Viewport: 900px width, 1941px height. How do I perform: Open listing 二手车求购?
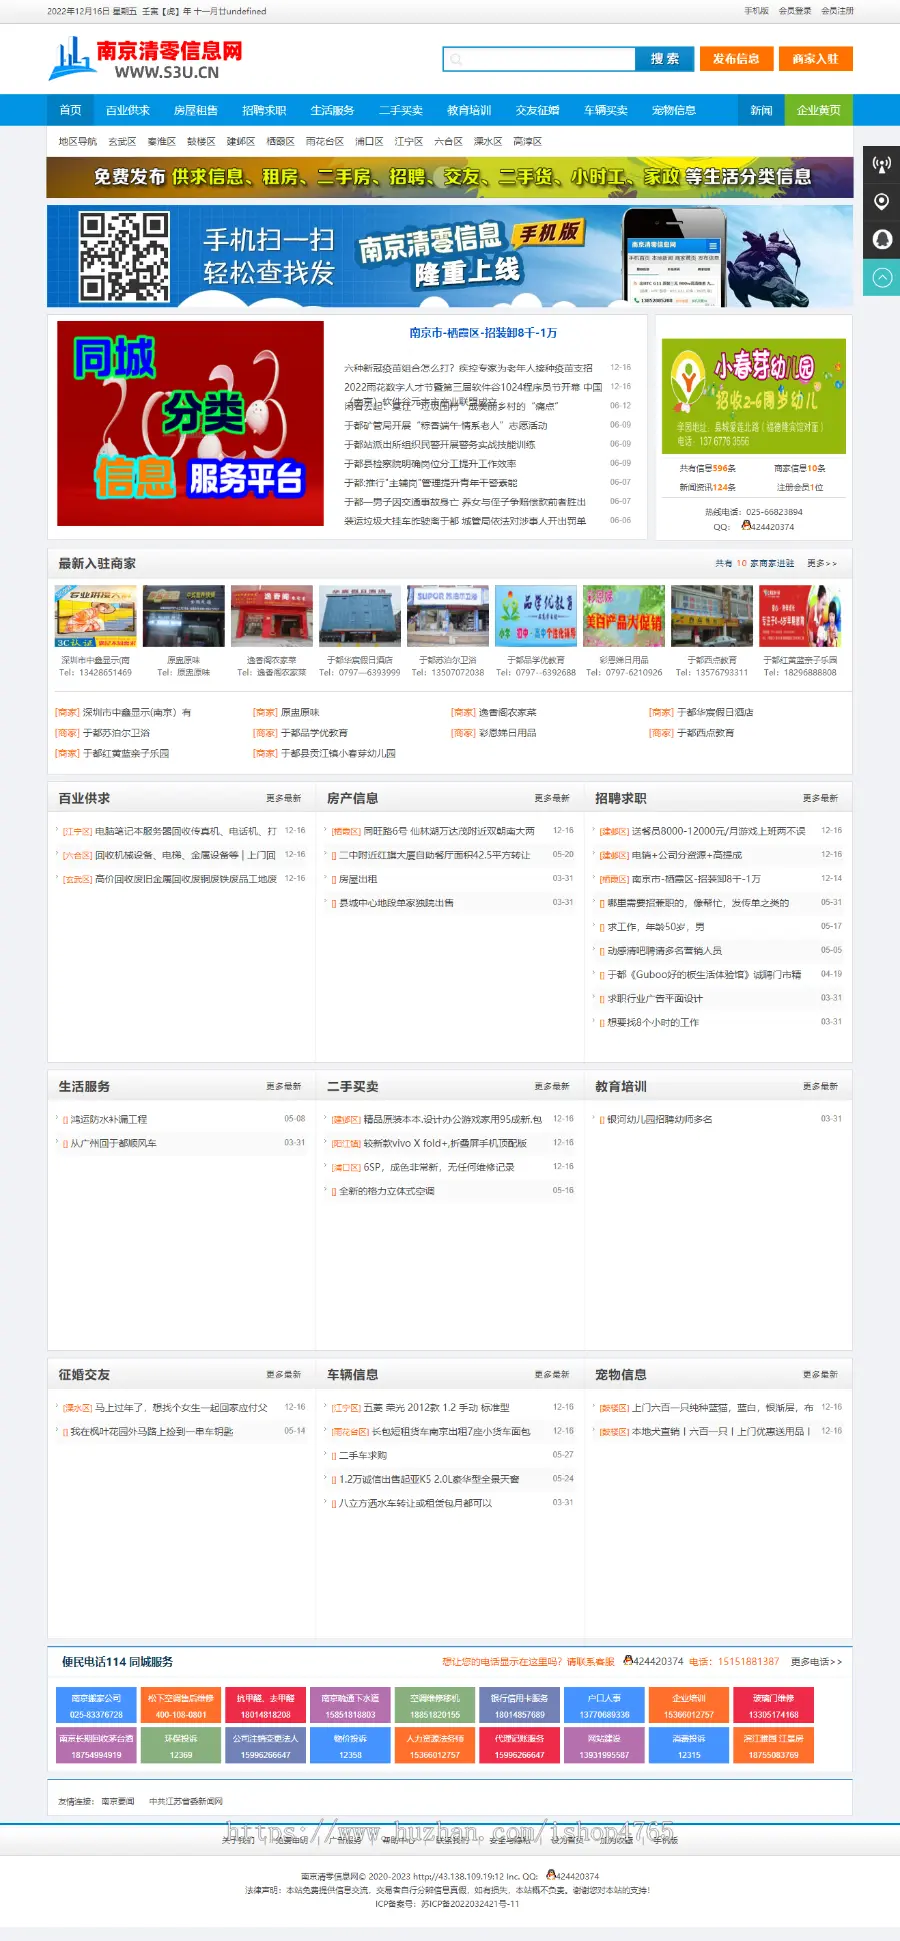[x=363, y=1456]
